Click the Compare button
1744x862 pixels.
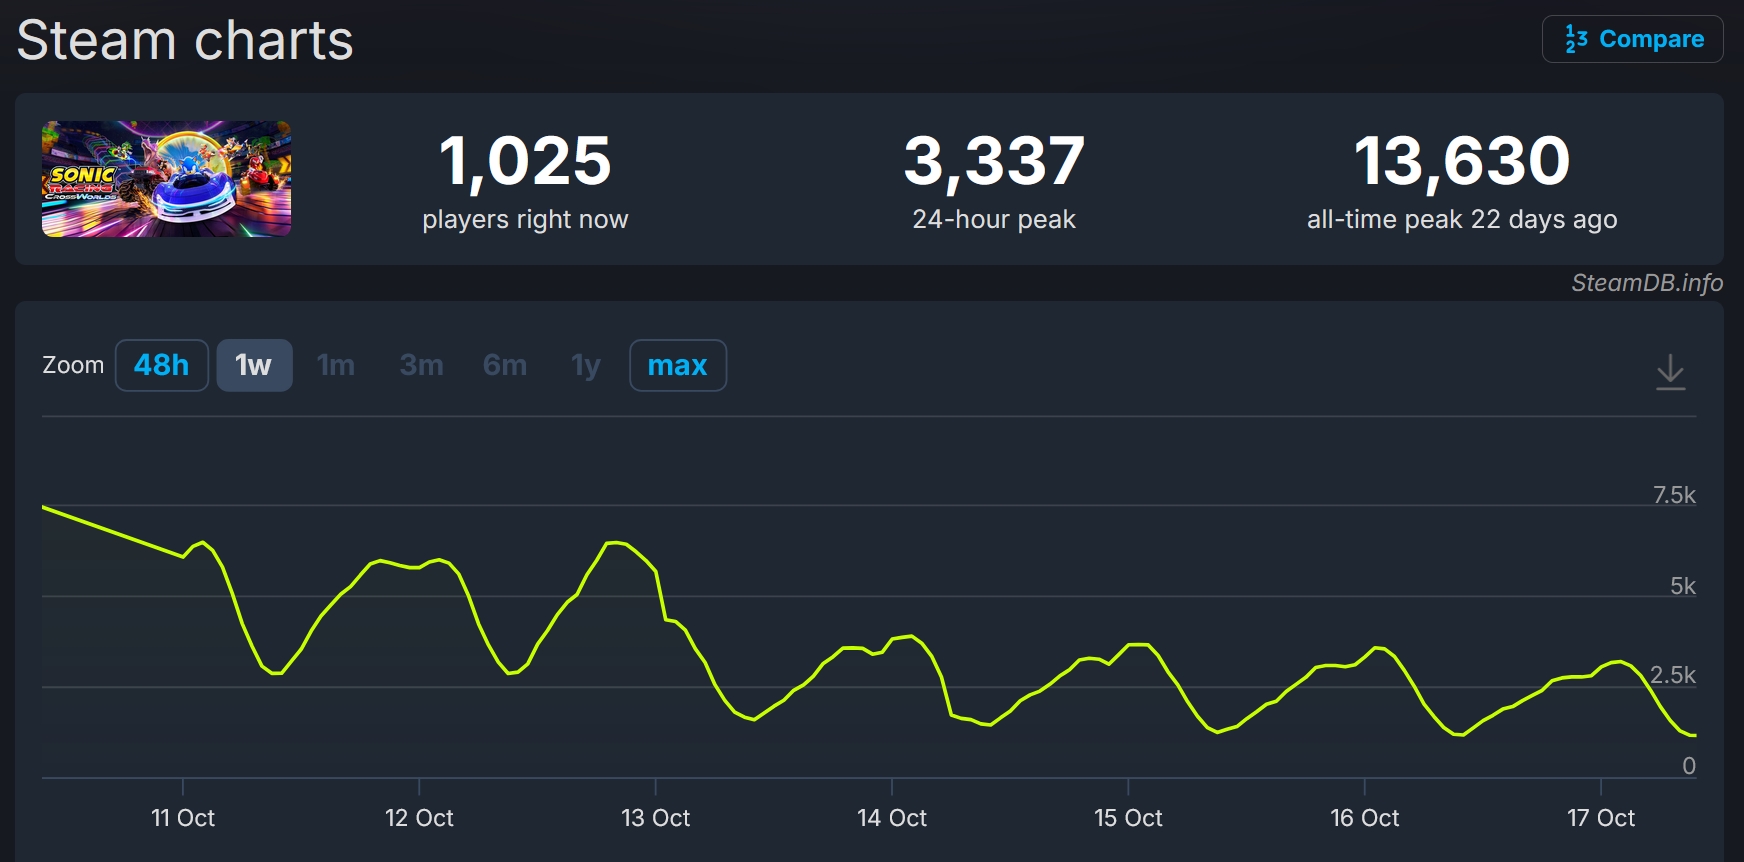point(1632,39)
